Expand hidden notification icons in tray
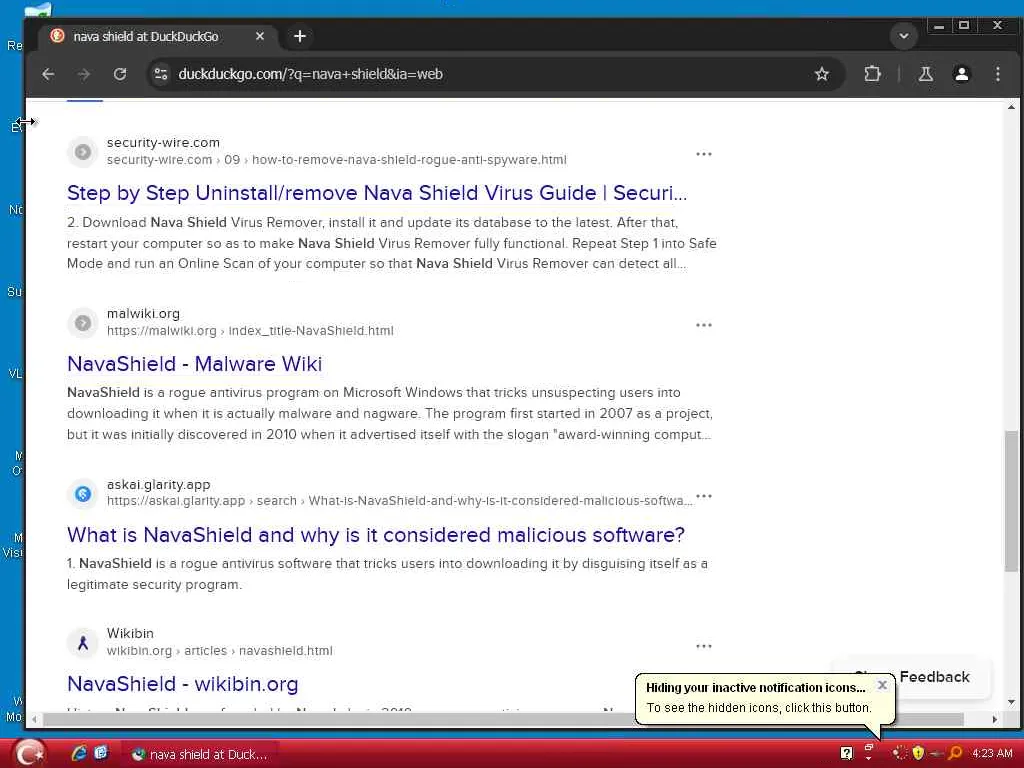The image size is (1024, 768). (x=869, y=753)
